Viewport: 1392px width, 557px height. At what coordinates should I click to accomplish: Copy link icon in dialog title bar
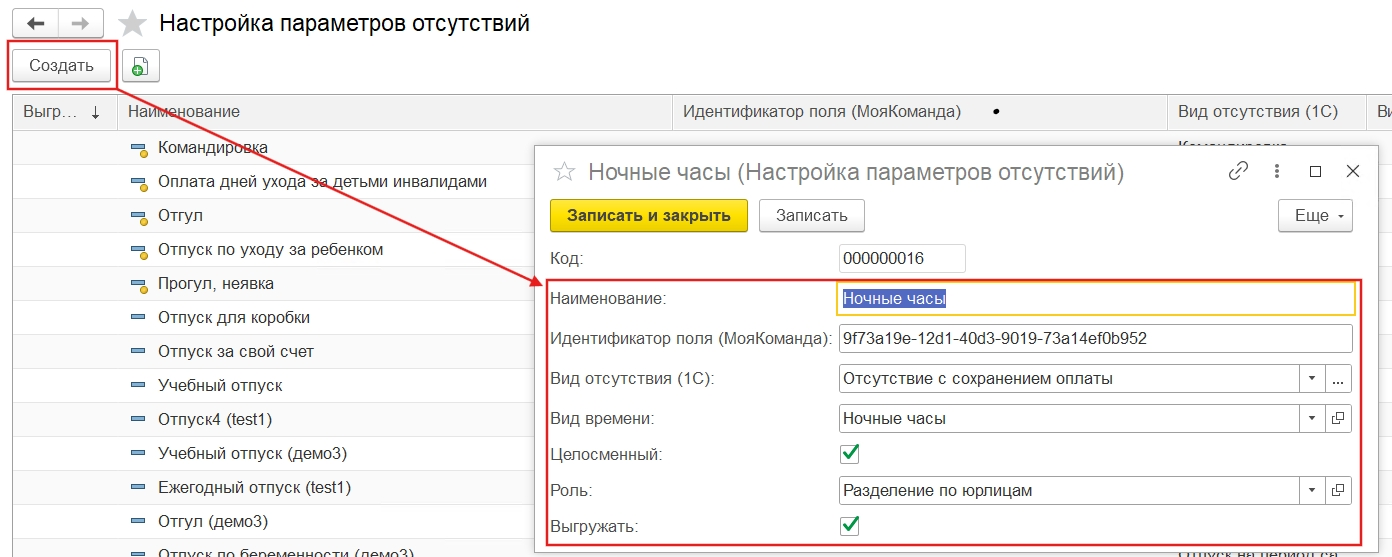point(1239,171)
